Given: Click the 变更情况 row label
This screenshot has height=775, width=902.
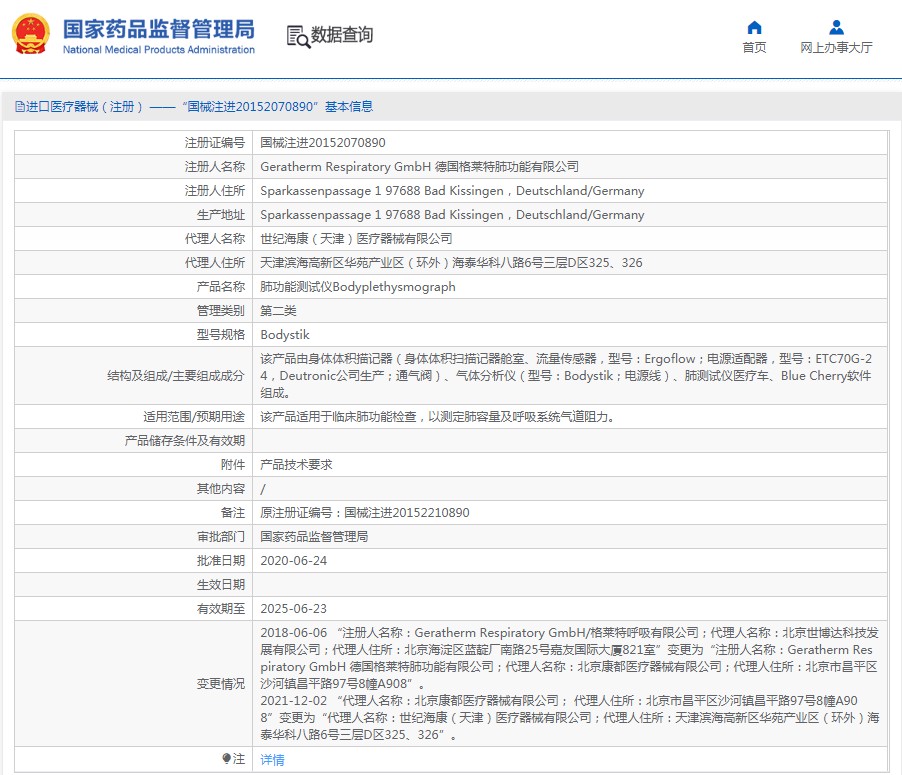Looking at the screenshot, I should pyautogui.click(x=221, y=684).
